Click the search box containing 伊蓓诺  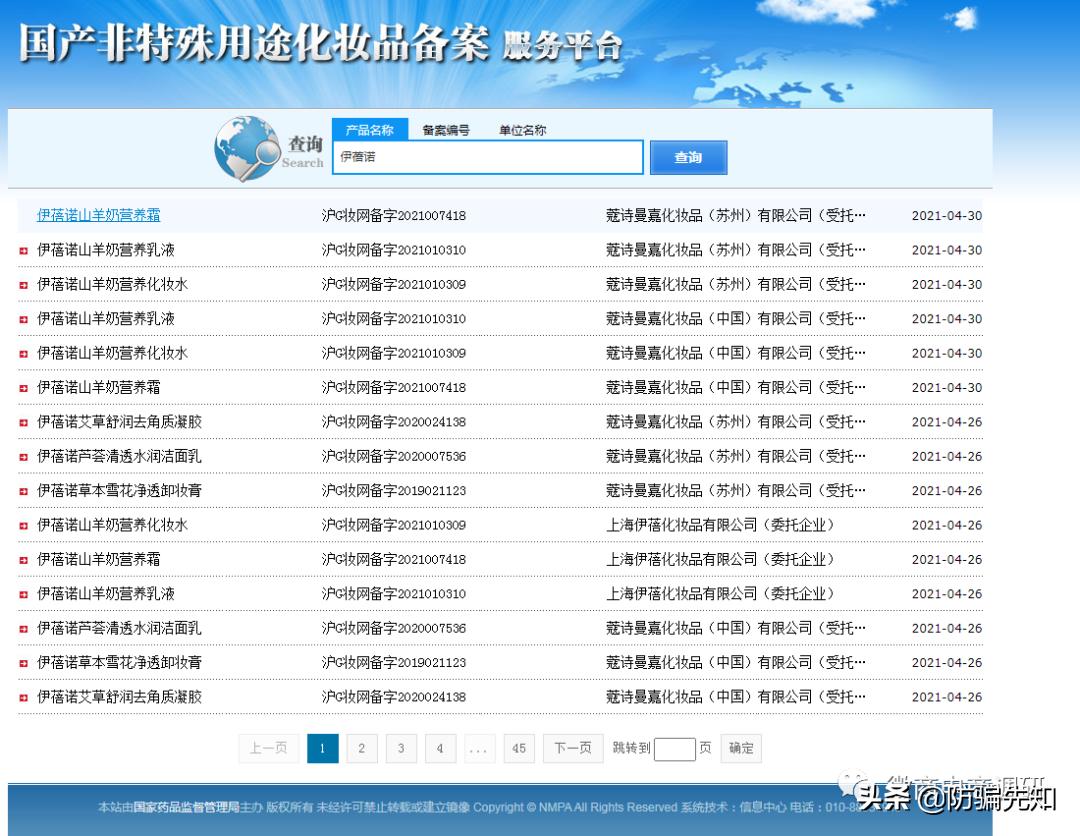[487, 157]
